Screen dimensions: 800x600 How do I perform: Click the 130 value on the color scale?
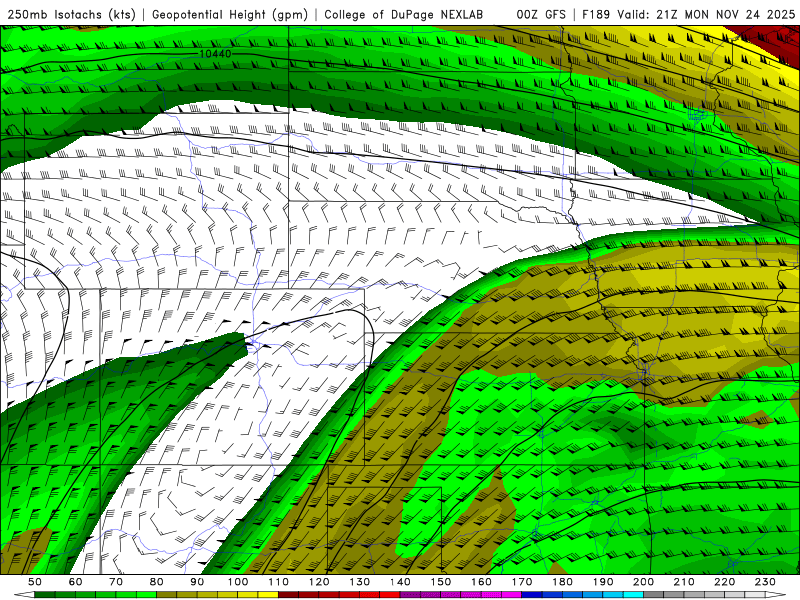tap(360, 582)
